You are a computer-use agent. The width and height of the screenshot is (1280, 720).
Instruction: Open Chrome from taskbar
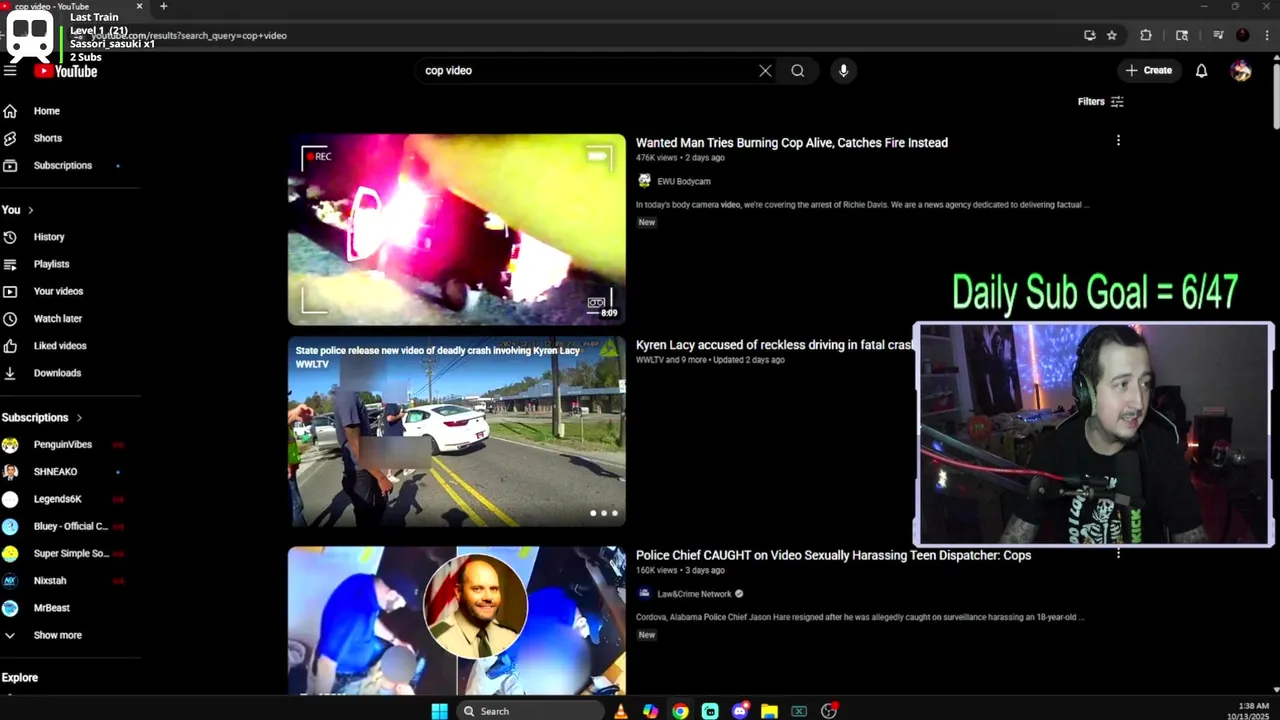680,711
